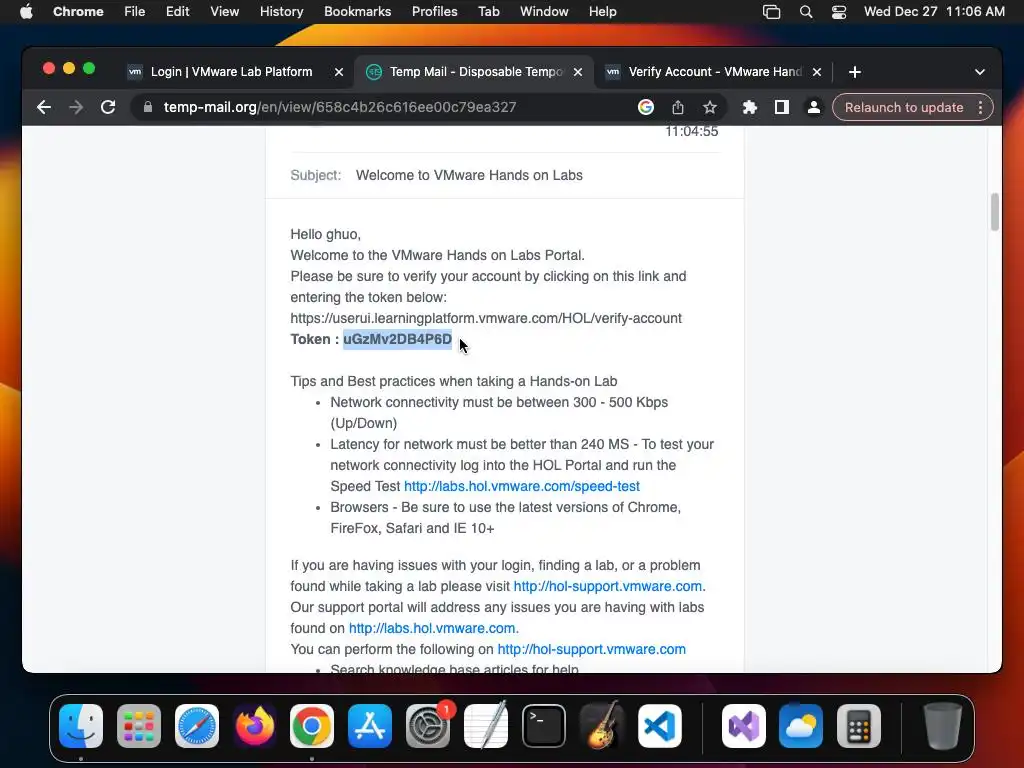Viewport: 1024px width, 768px height.
Task: Close the Login VMware Lab Platform tab
Action: coord(339,72)
